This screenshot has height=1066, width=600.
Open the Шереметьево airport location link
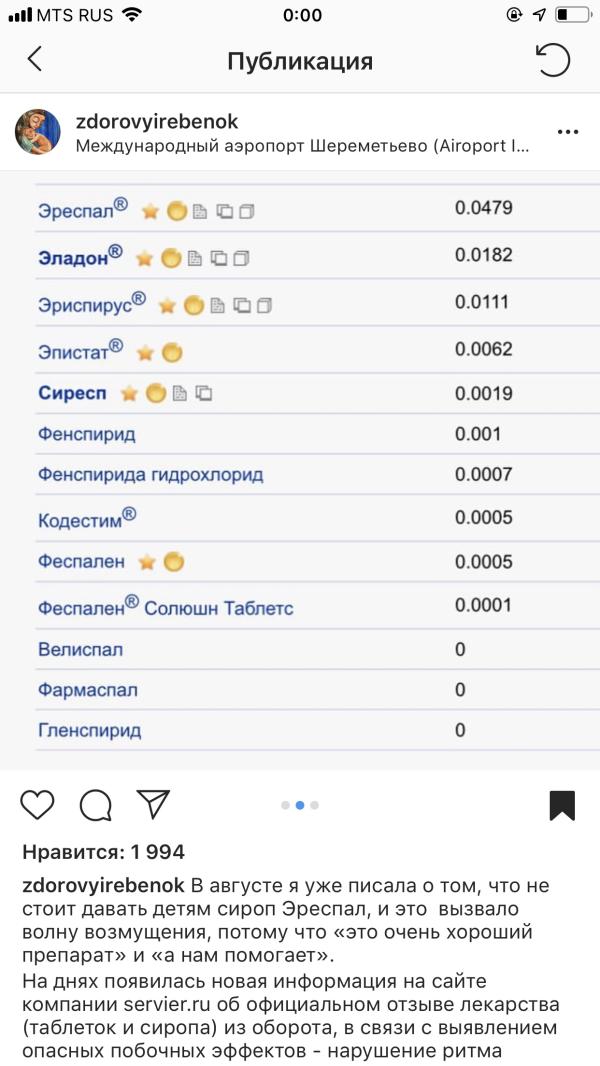click(x=302, y=146)
